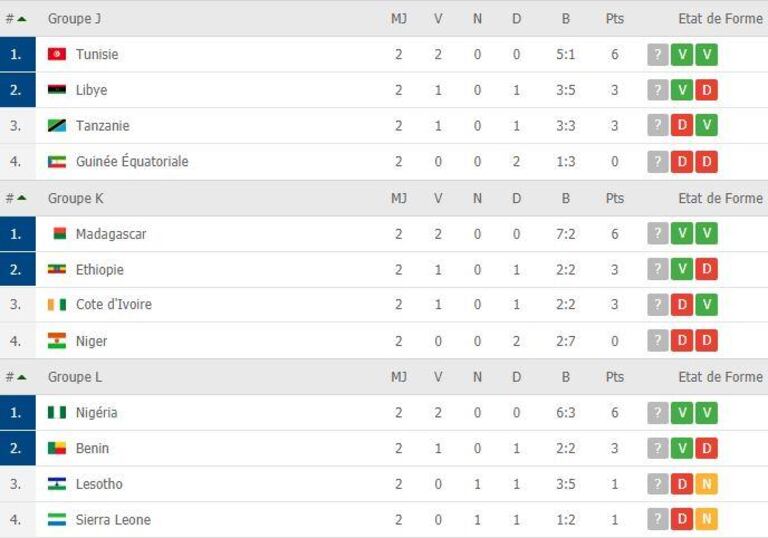Click the Libye flag icon
Viewport: 768px width, 538px height.
pos(57,90)
